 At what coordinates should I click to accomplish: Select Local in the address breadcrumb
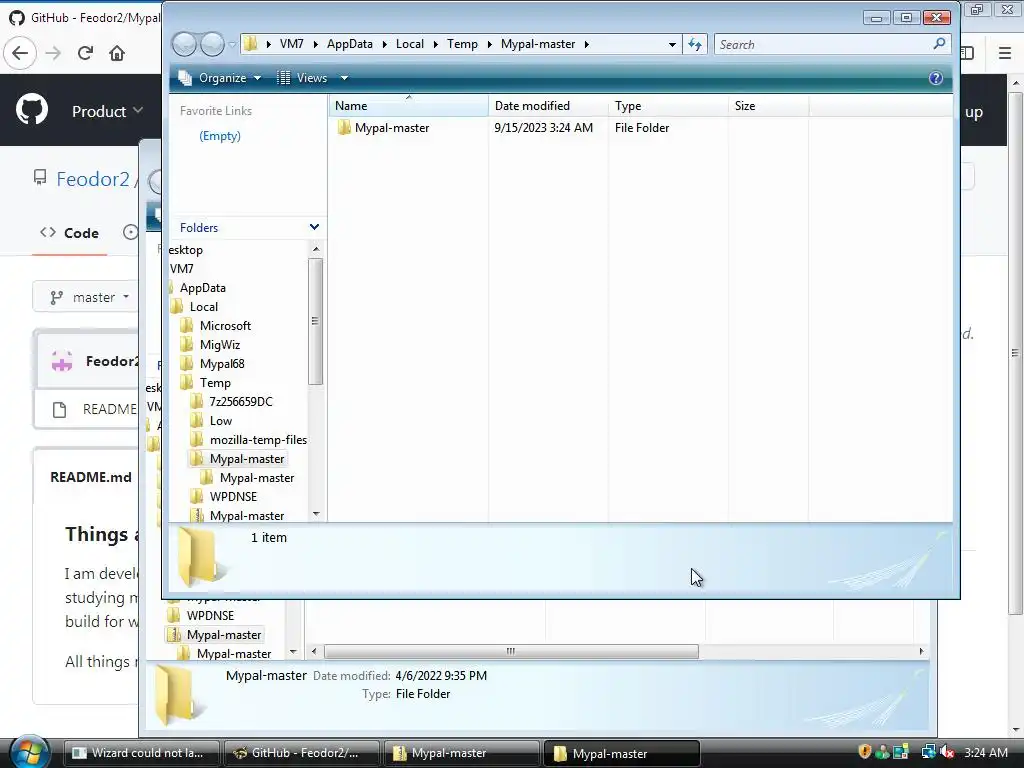pos(409,44)
